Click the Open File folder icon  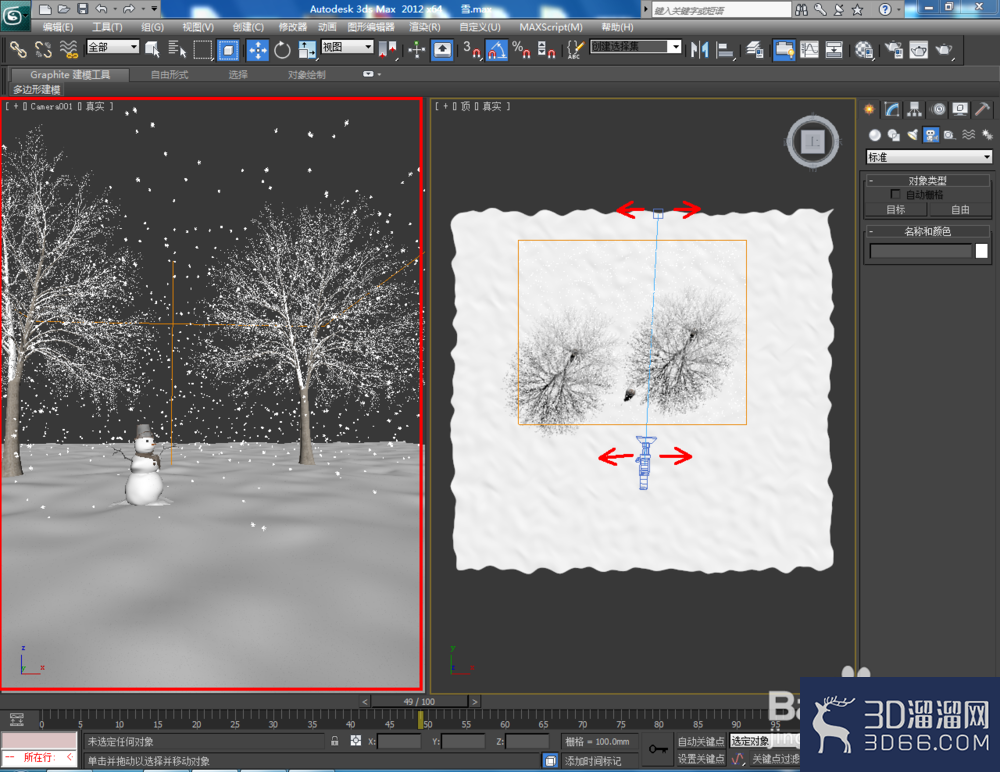click(x=64, y=9)
